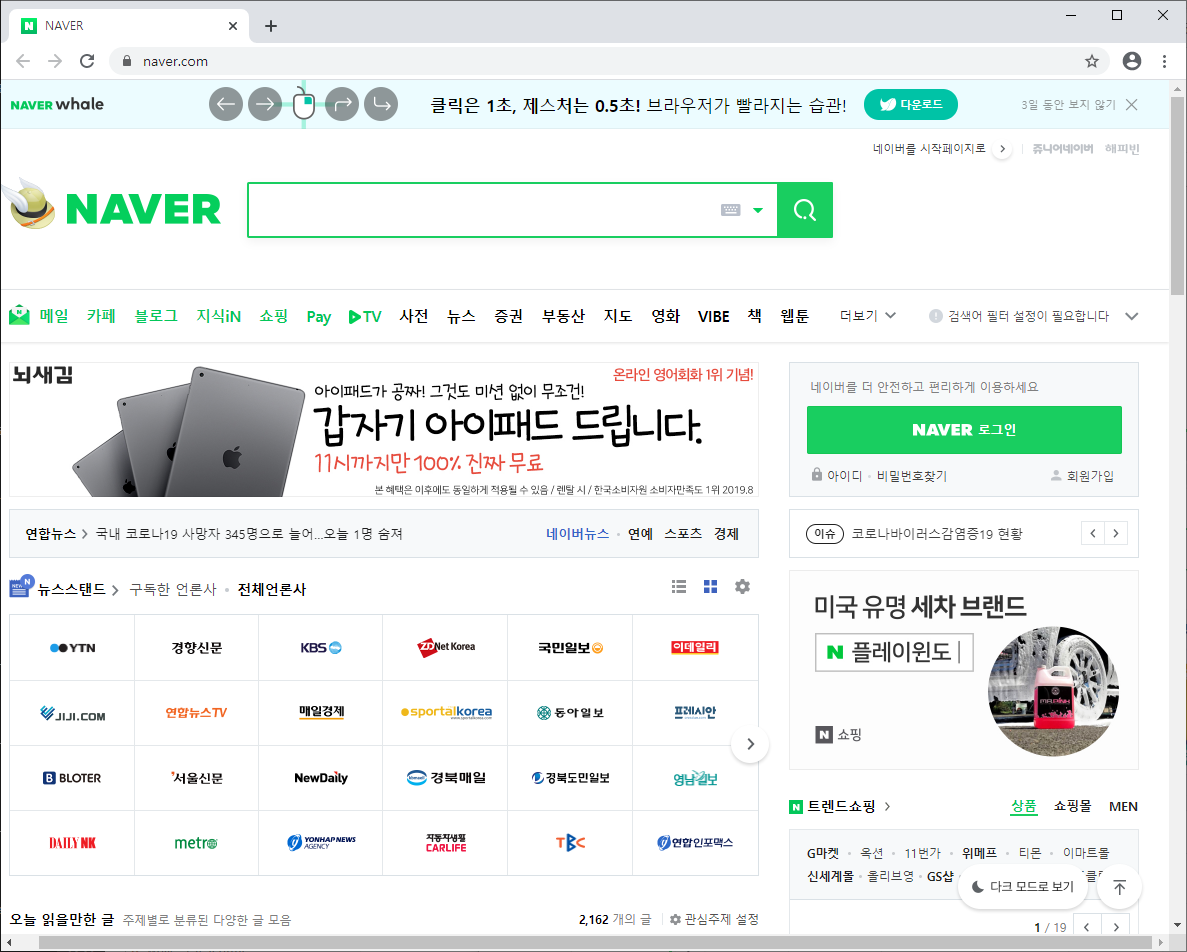Open the Chrome profile avatar icon

(1132, 61)
